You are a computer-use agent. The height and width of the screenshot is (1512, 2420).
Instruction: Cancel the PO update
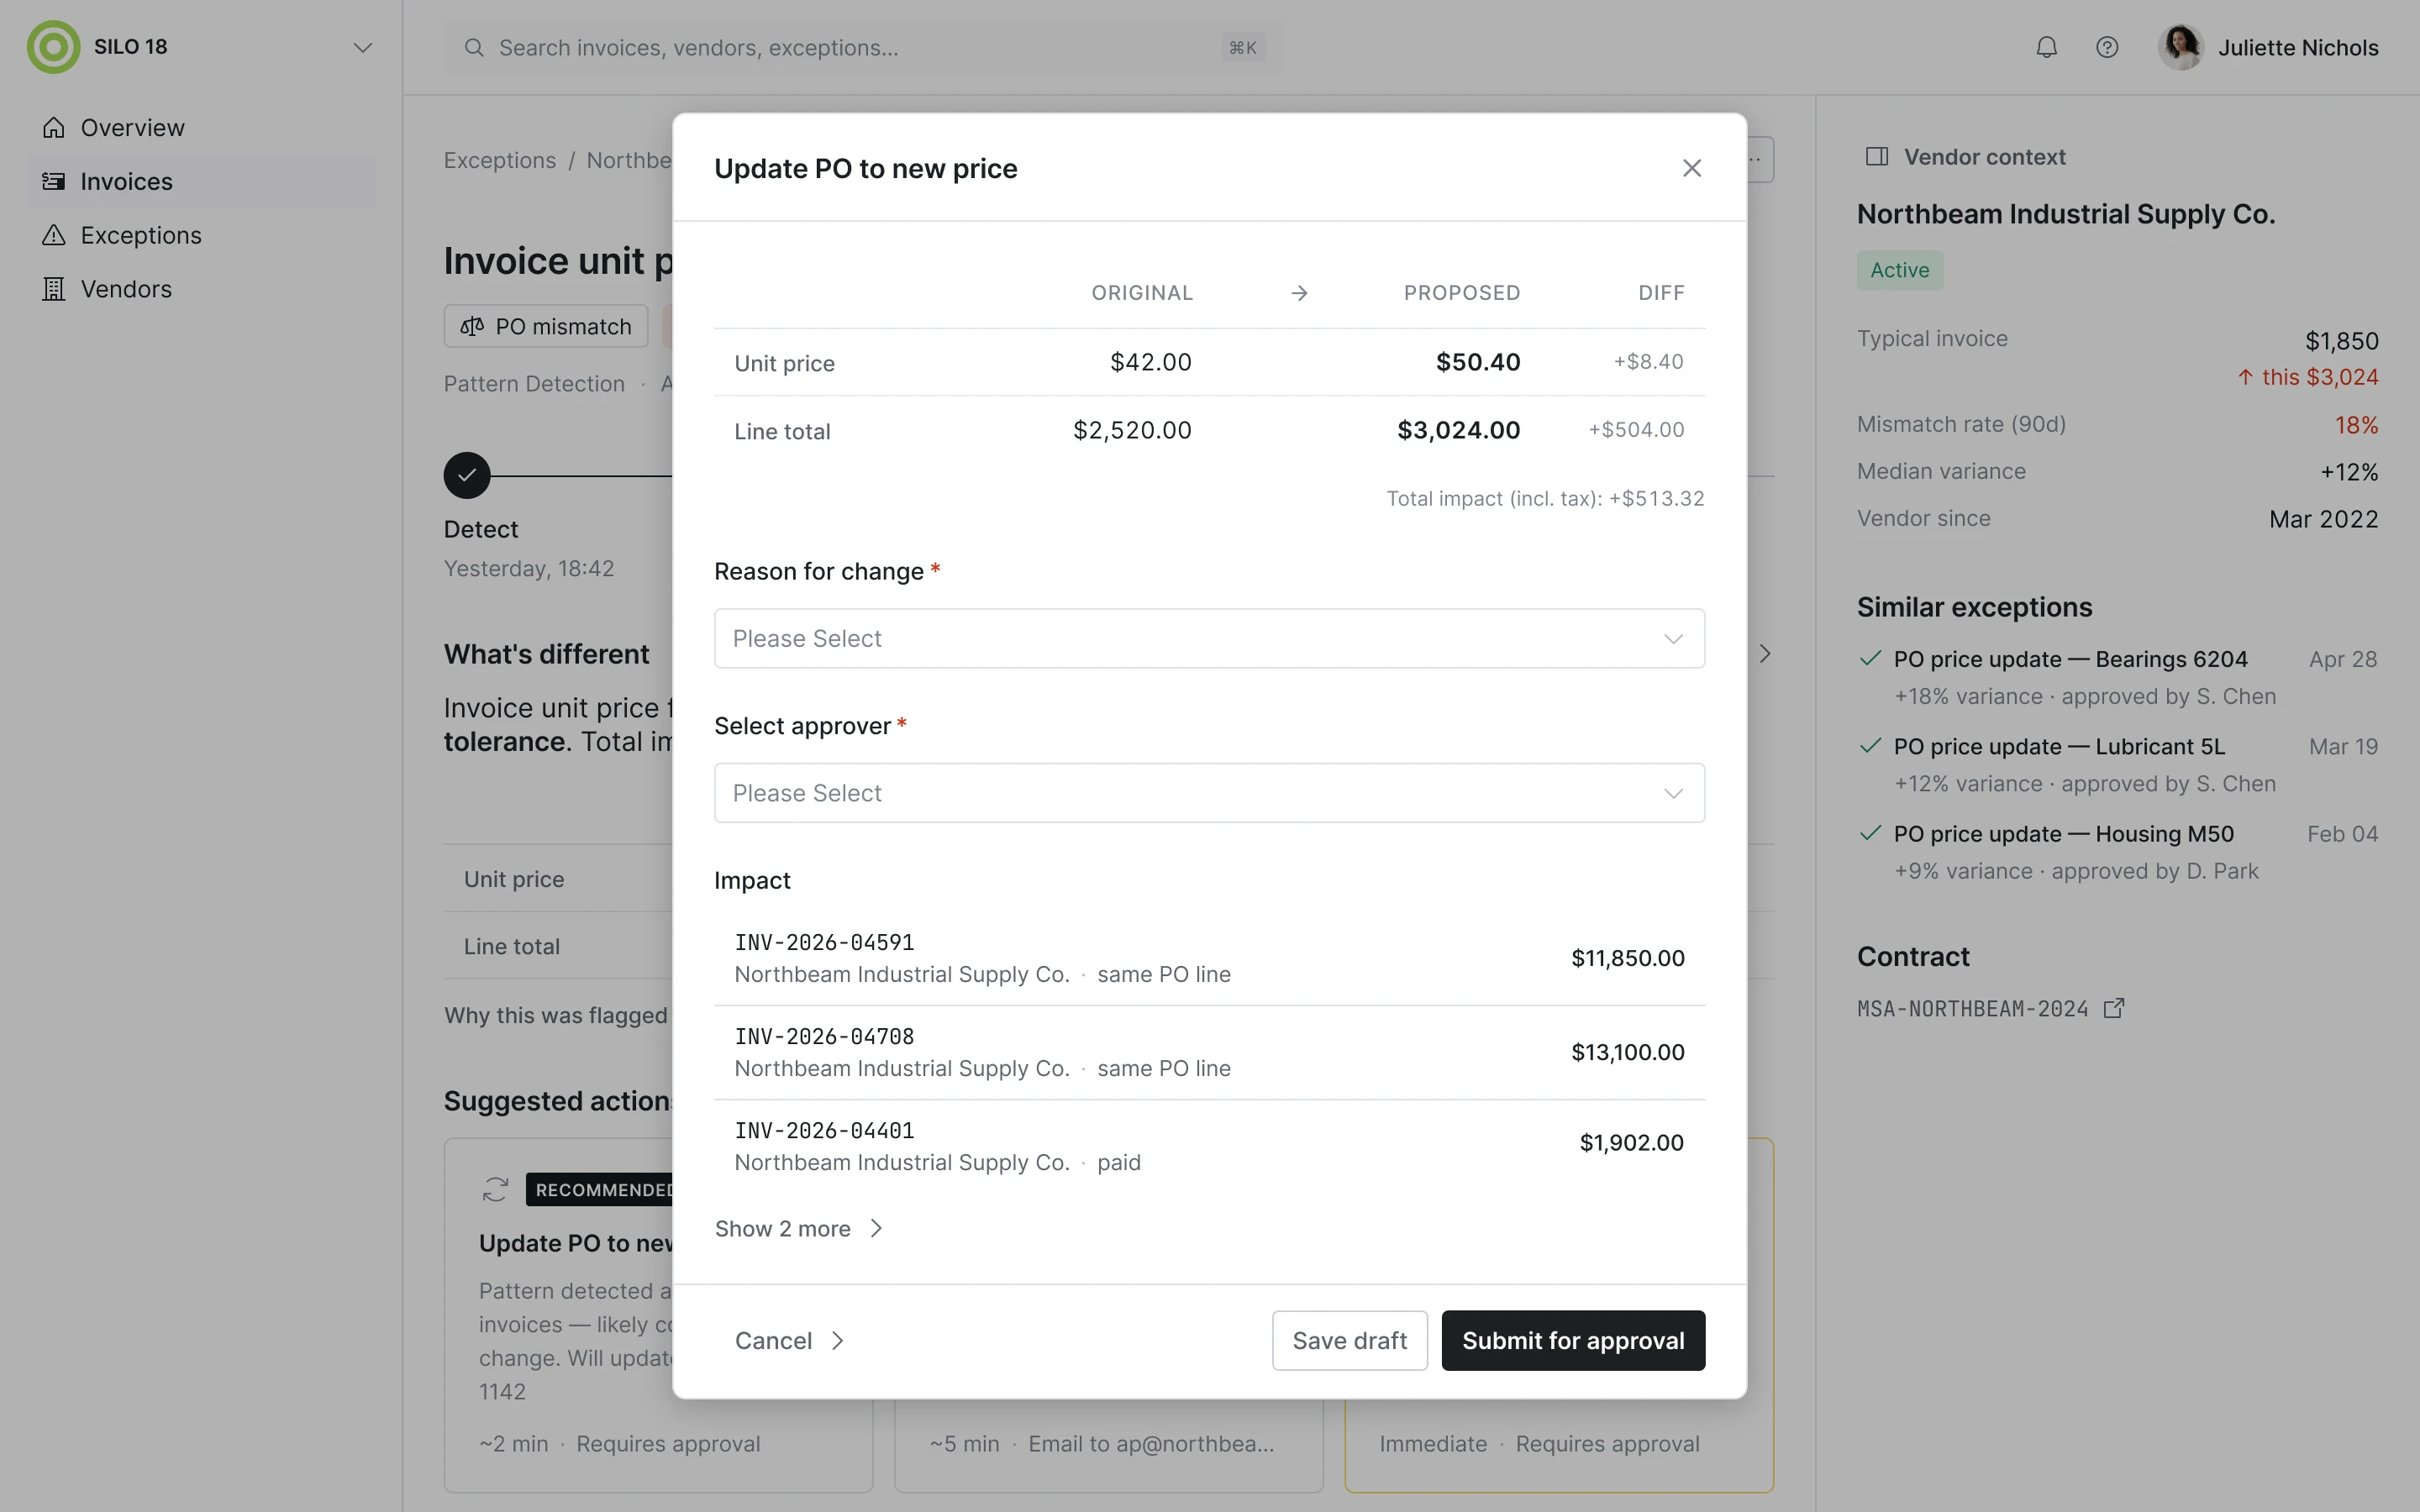click(x=790, y=1341)
